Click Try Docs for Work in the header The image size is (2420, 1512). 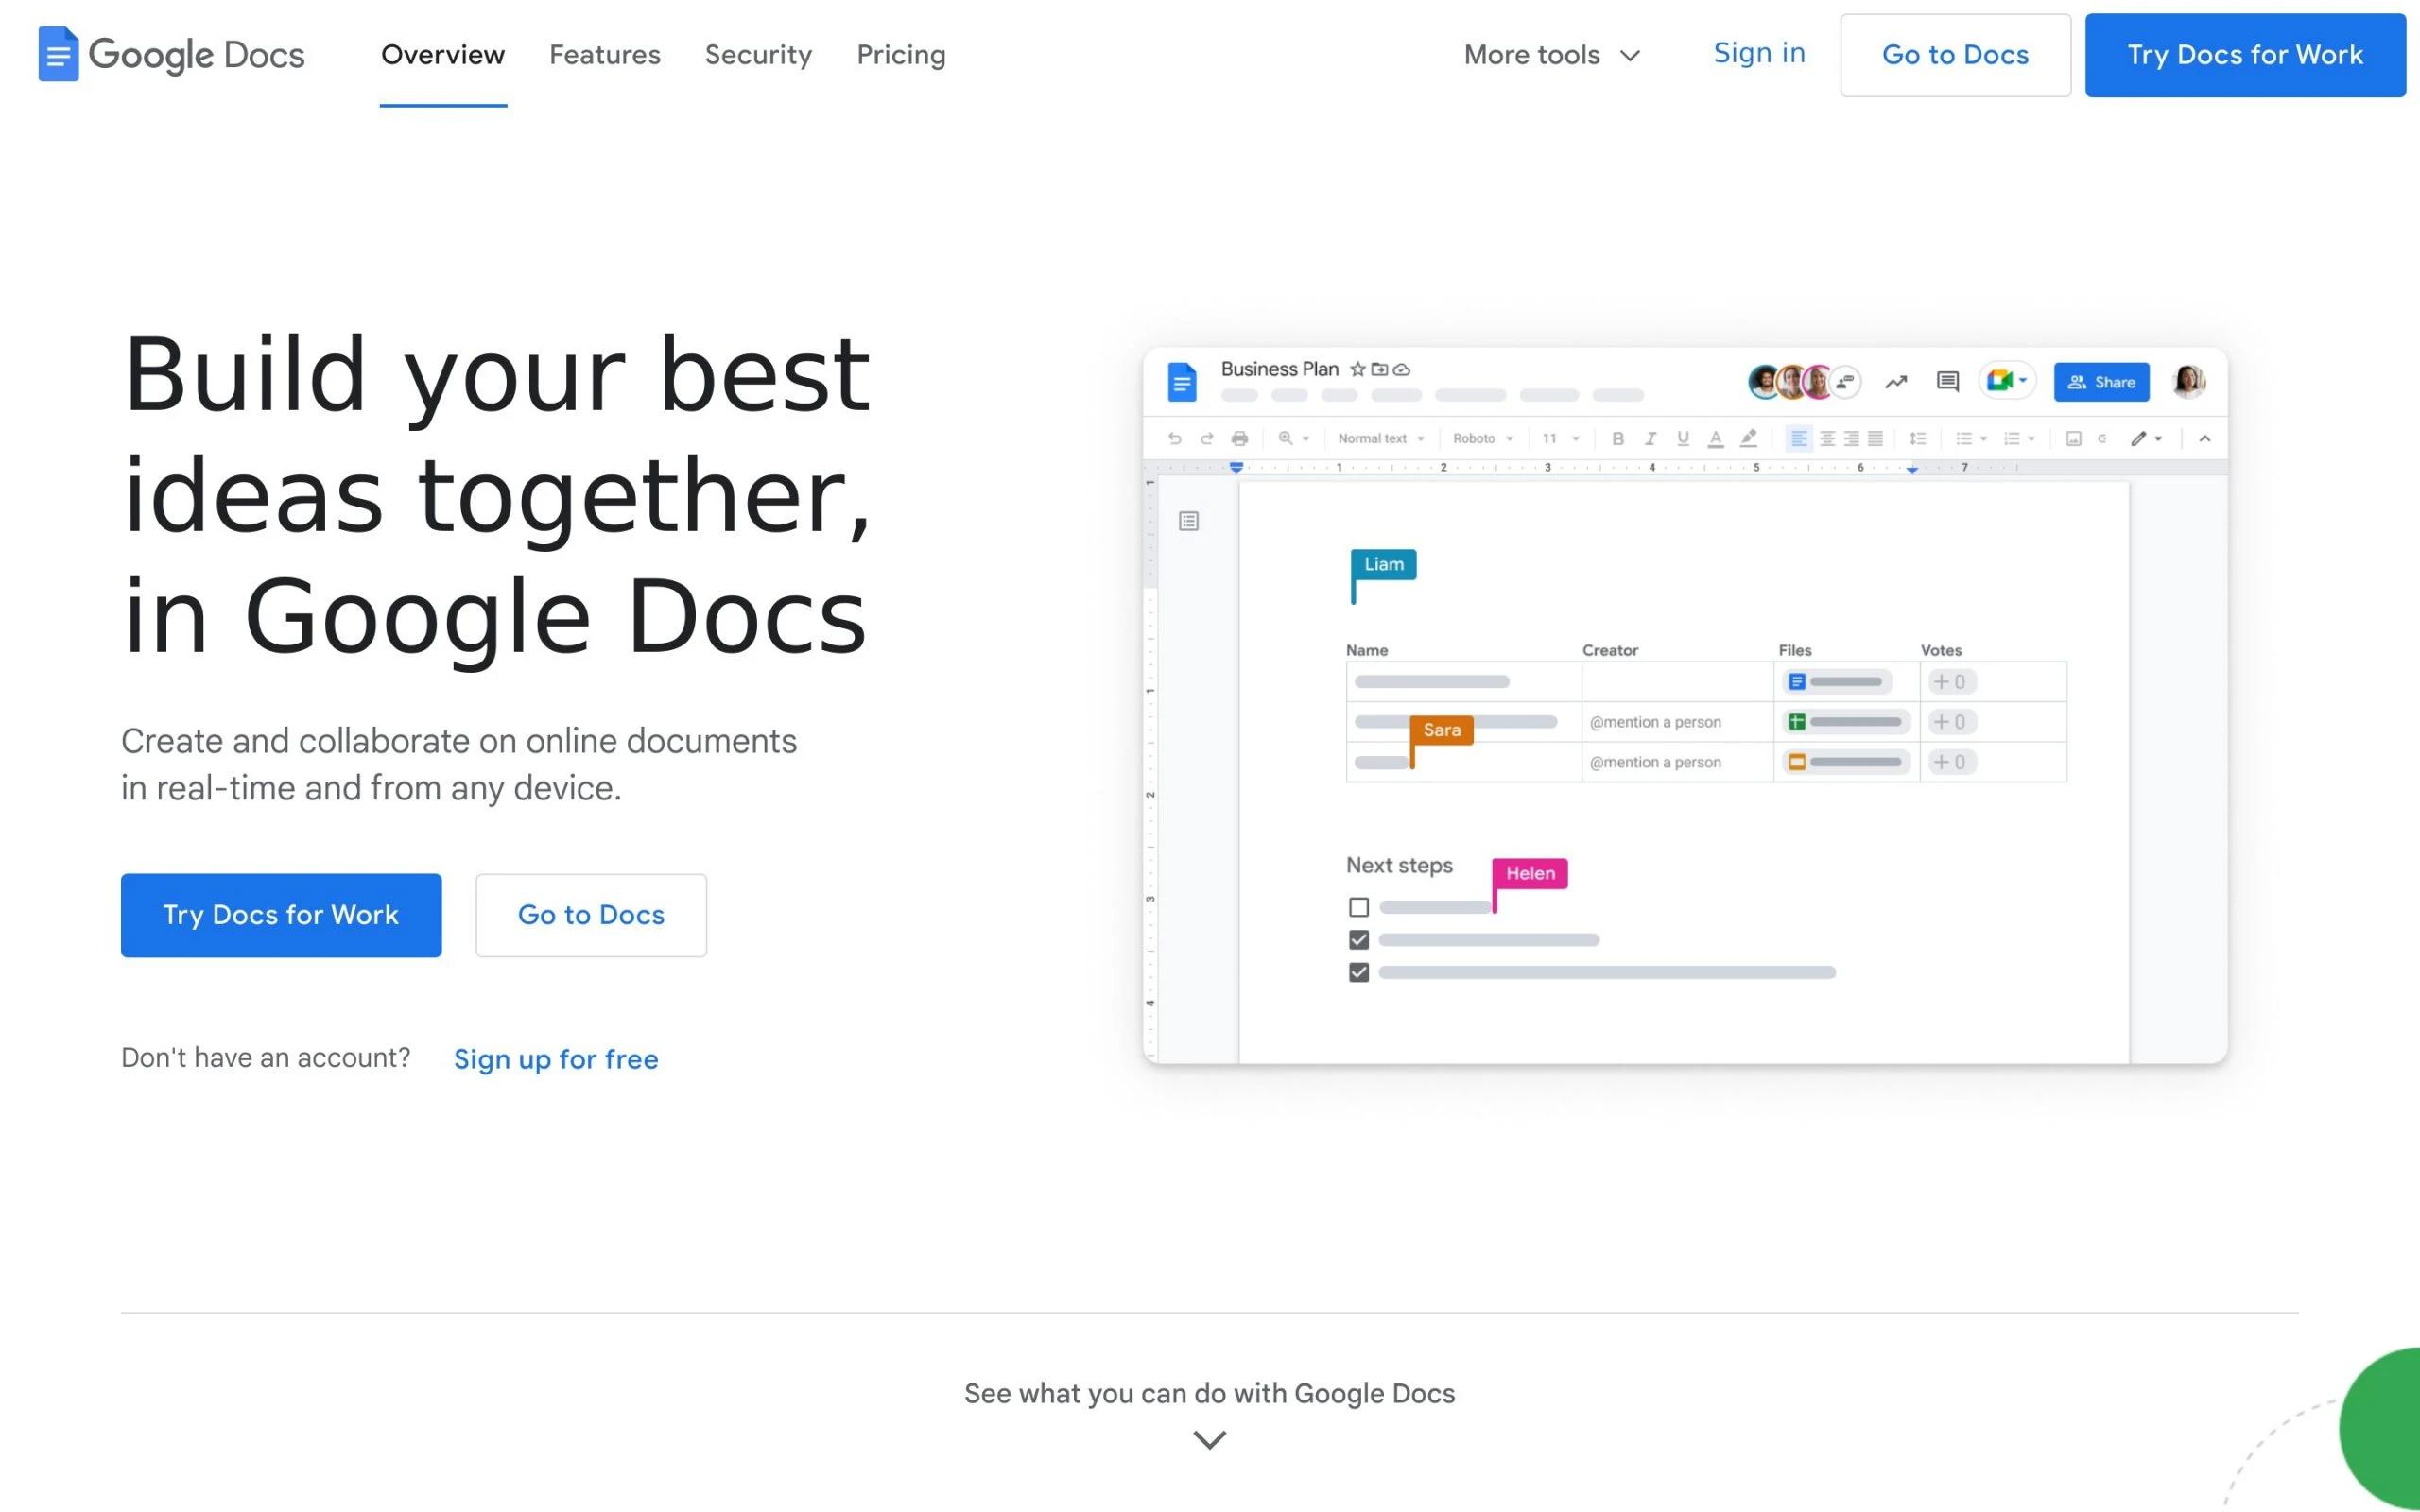pyautogui.click(x=2245, y=55)
